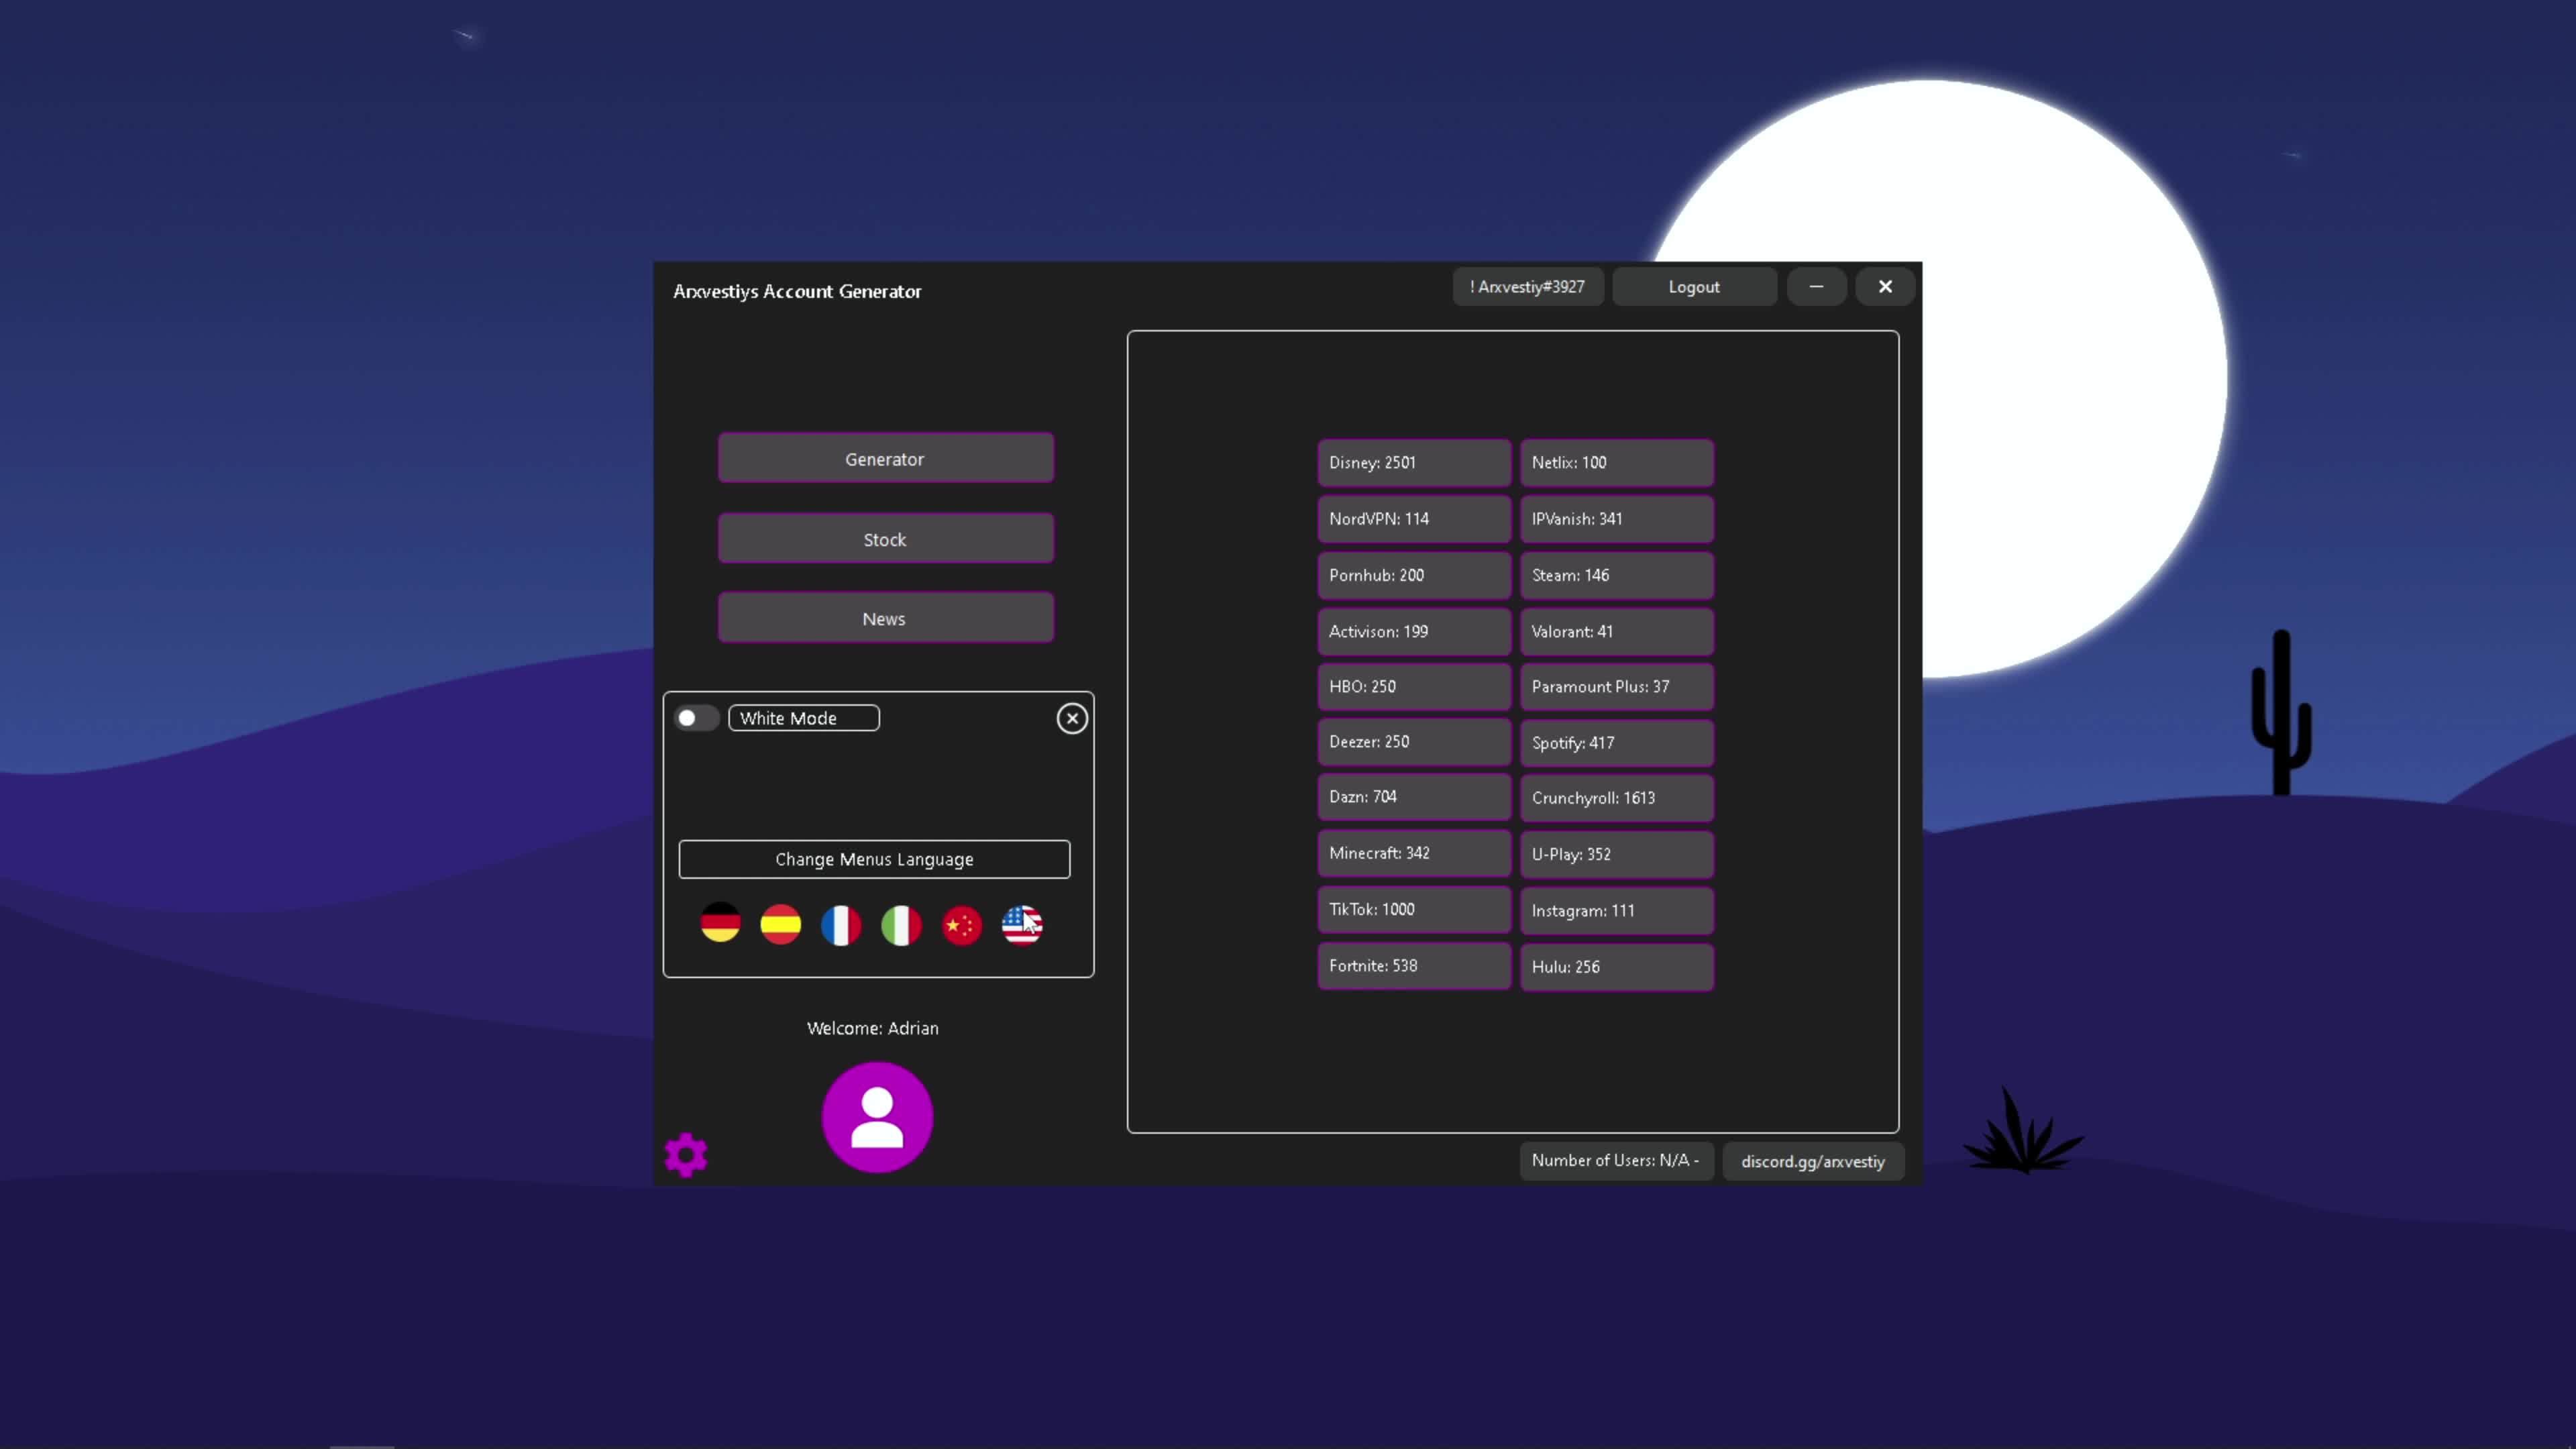Open the News section
The height and width of the screenshot is (1449, 2576).
click(x=885, y=618)
